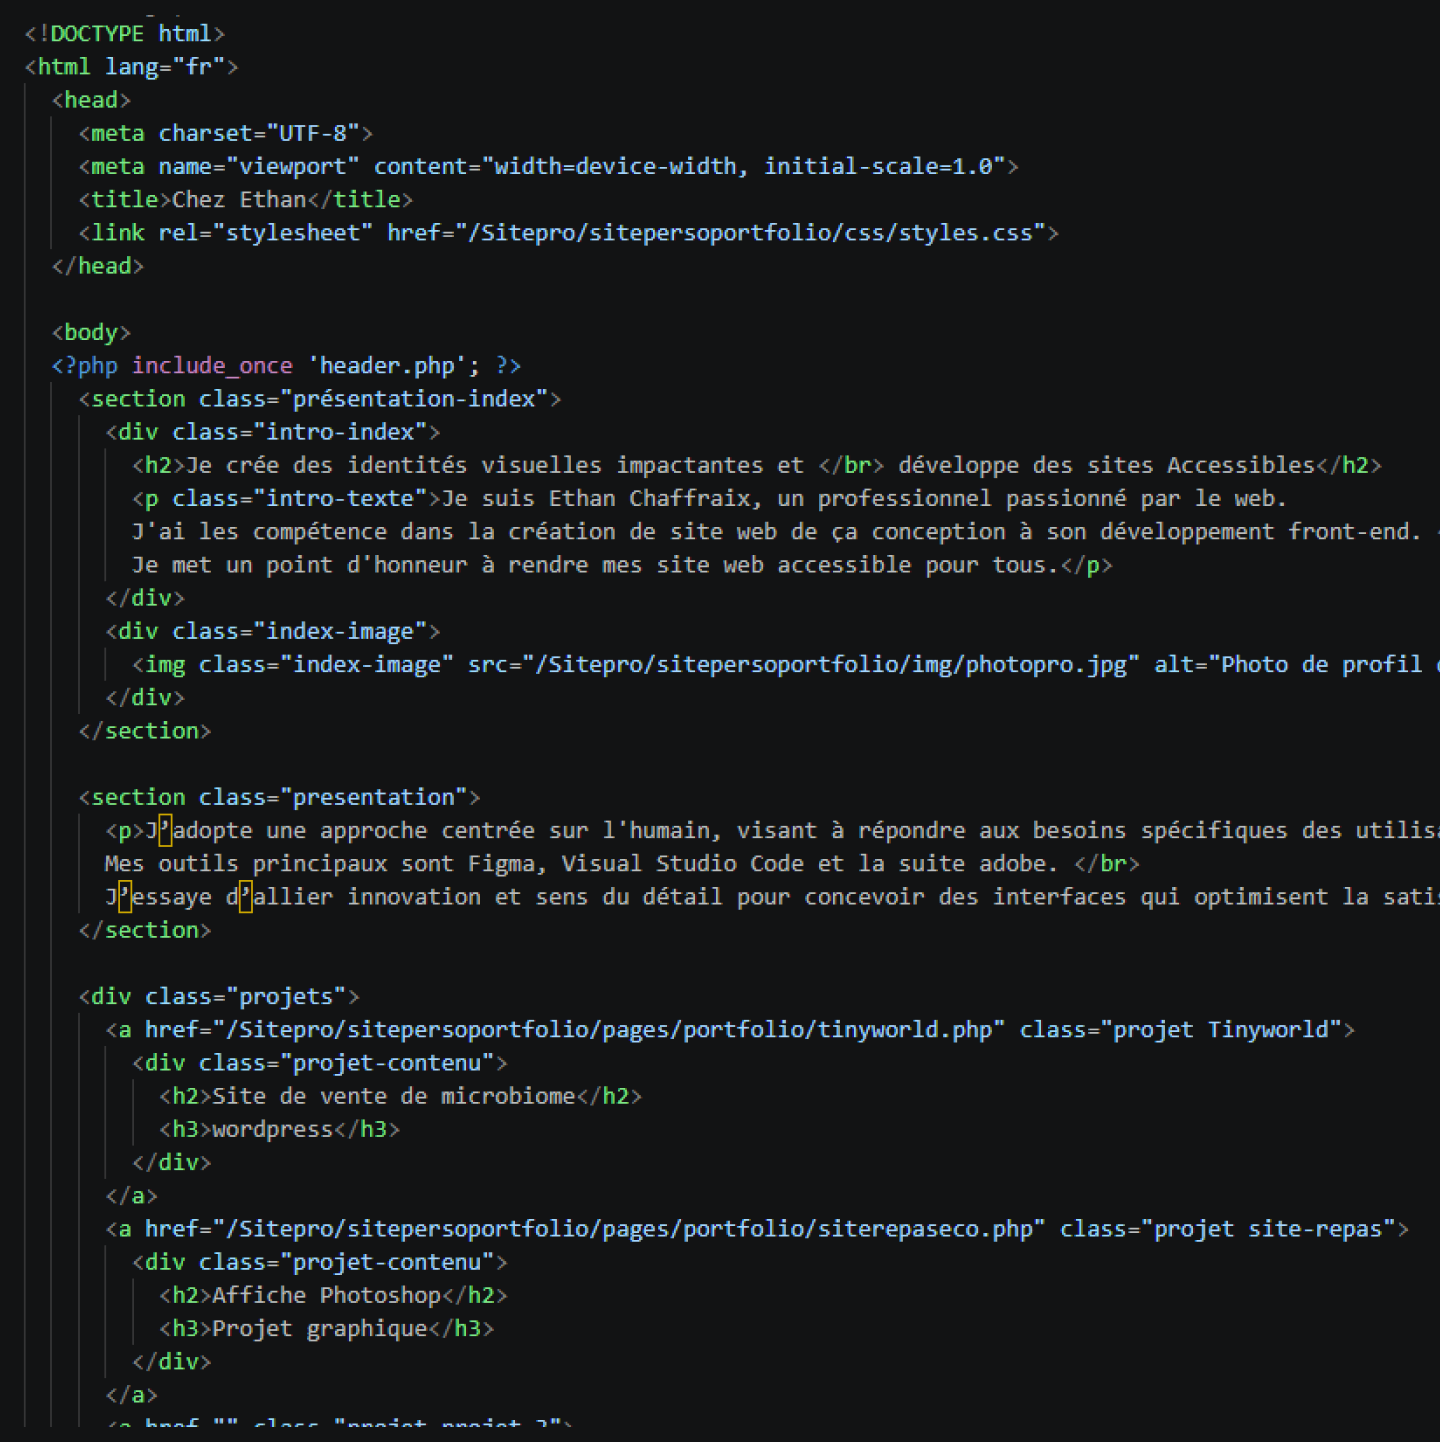Viewport: 1440px width, 1442px height.
Task: Click heading text "Affiche Photoshop"
Action: pyautogui.click(x=327, y=1295)
